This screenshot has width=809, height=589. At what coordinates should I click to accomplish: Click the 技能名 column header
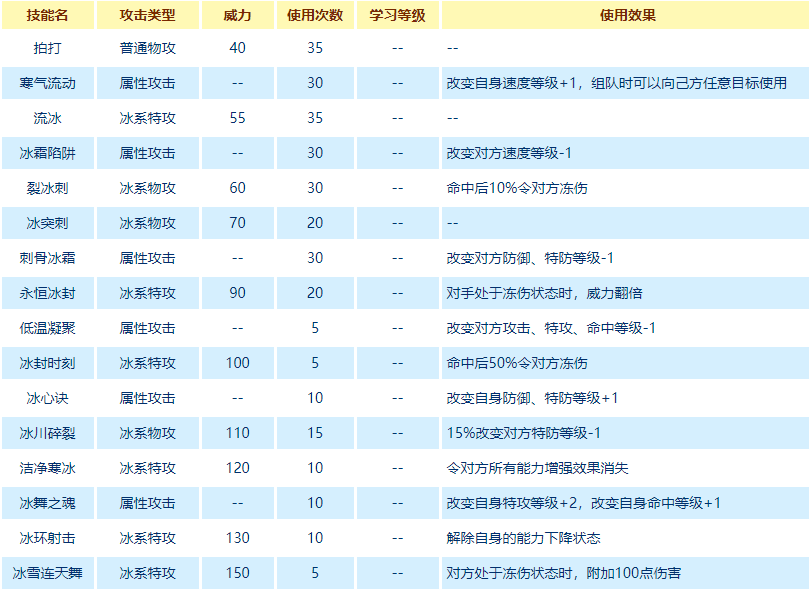[47, 16]
